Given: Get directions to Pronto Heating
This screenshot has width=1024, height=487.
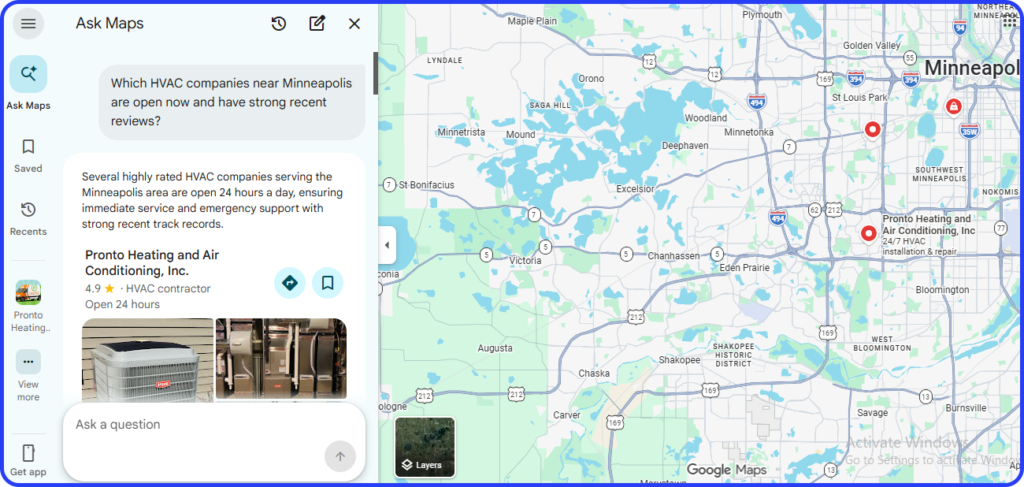Looking at the screenshot, I should point(289,283).
